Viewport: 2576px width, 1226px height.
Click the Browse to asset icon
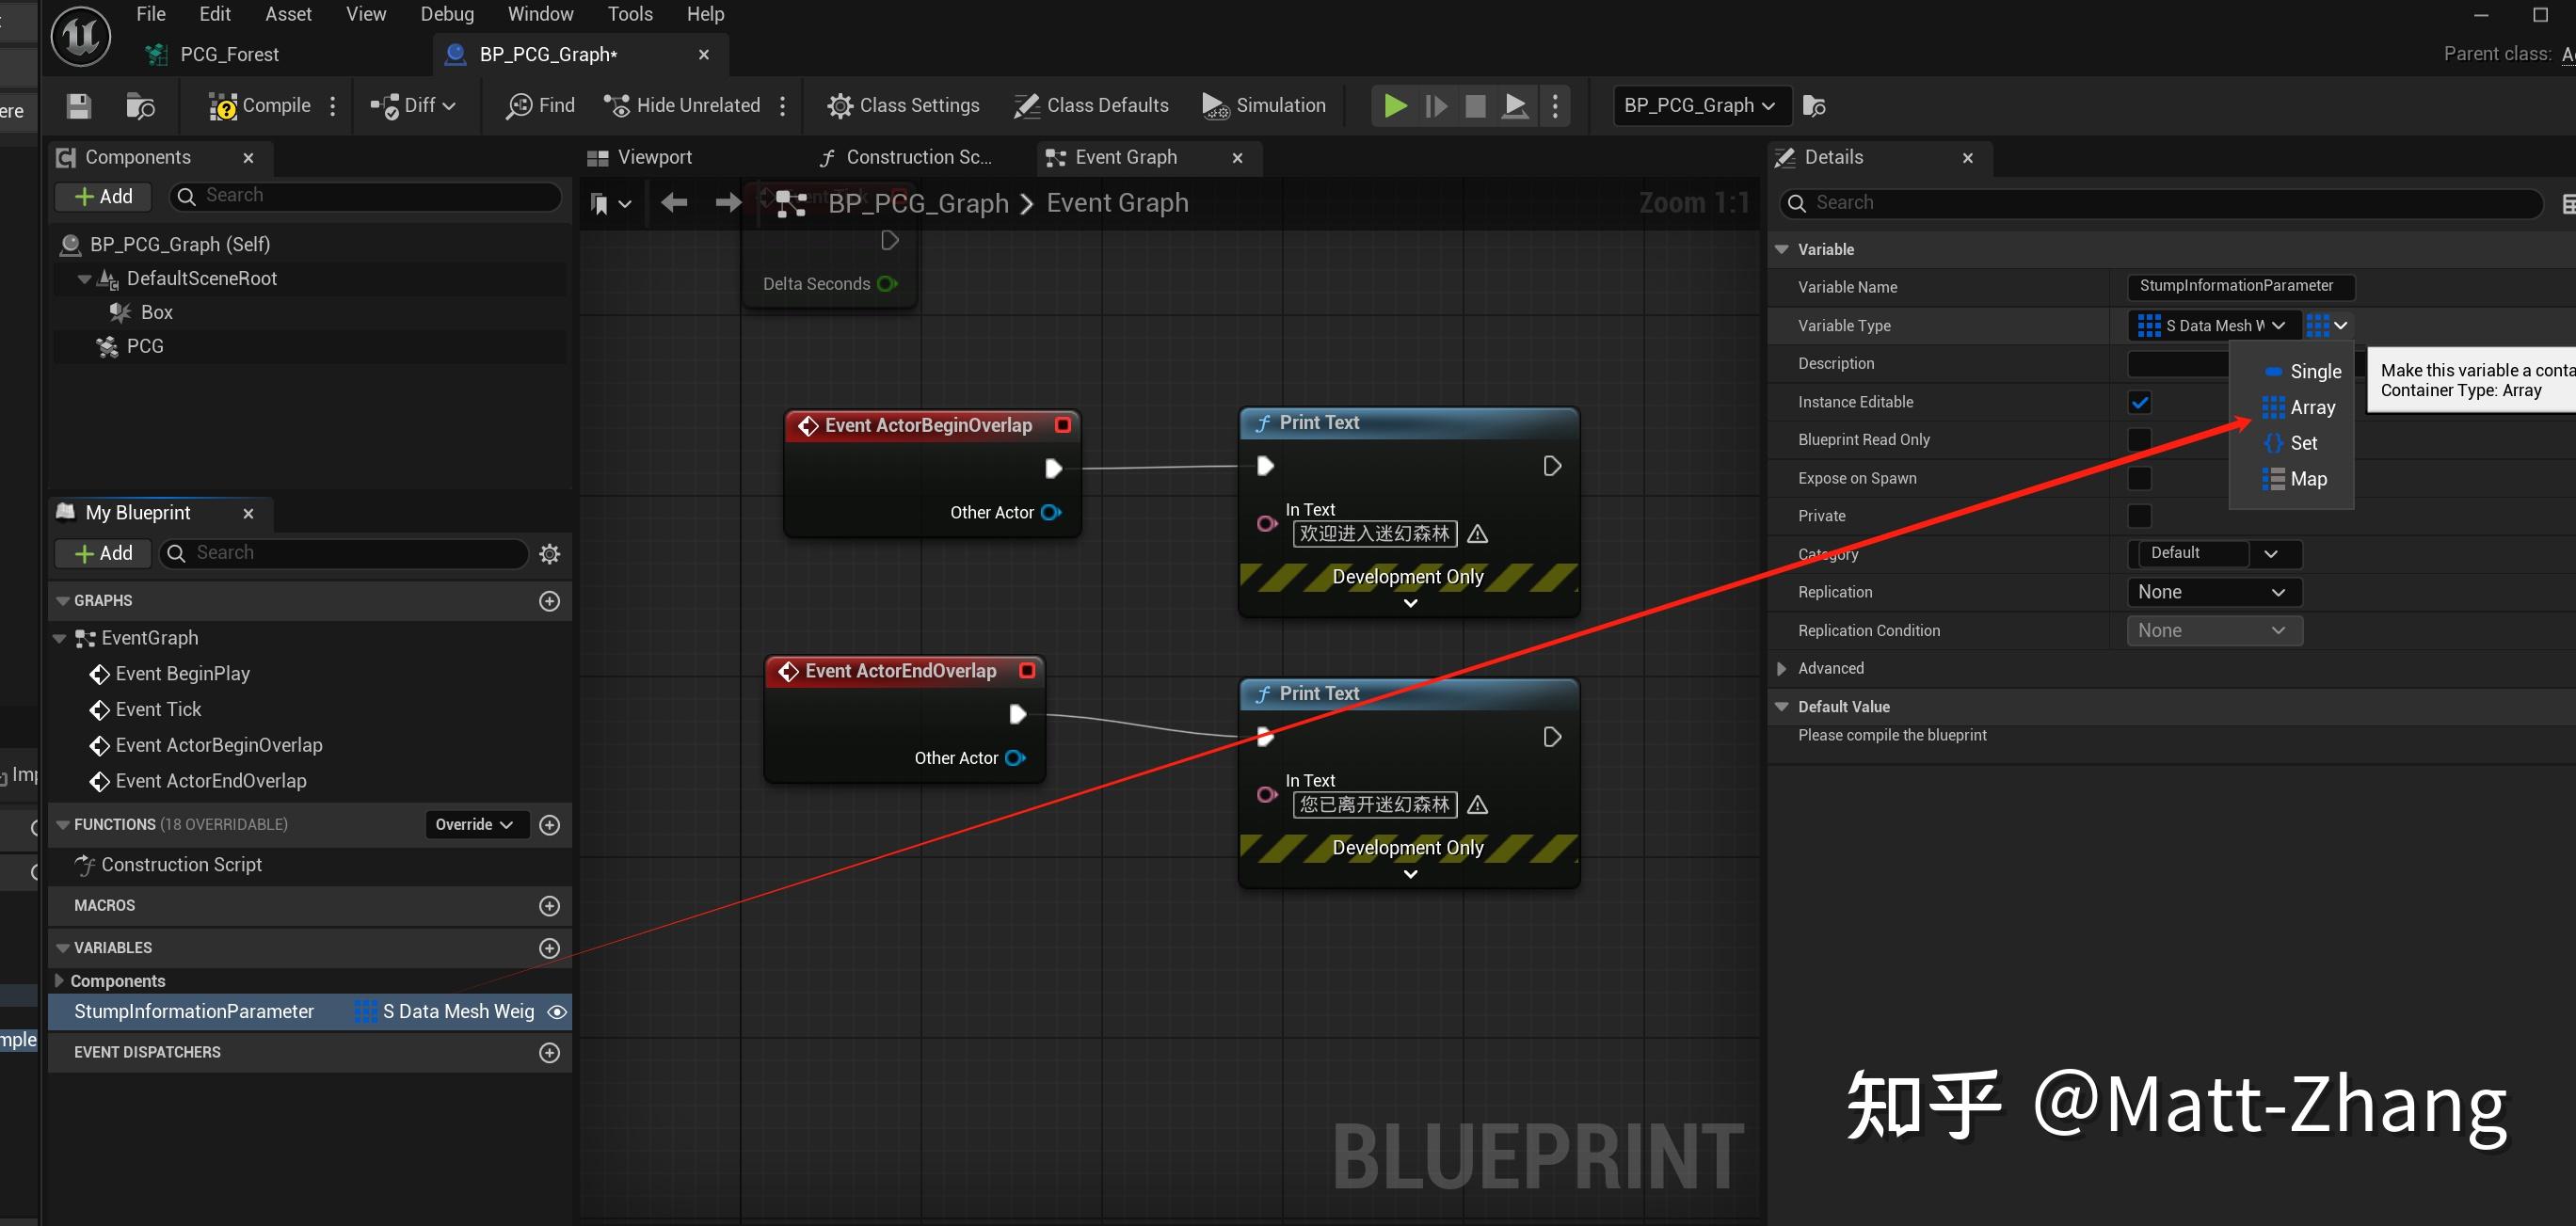click(140, 106)
